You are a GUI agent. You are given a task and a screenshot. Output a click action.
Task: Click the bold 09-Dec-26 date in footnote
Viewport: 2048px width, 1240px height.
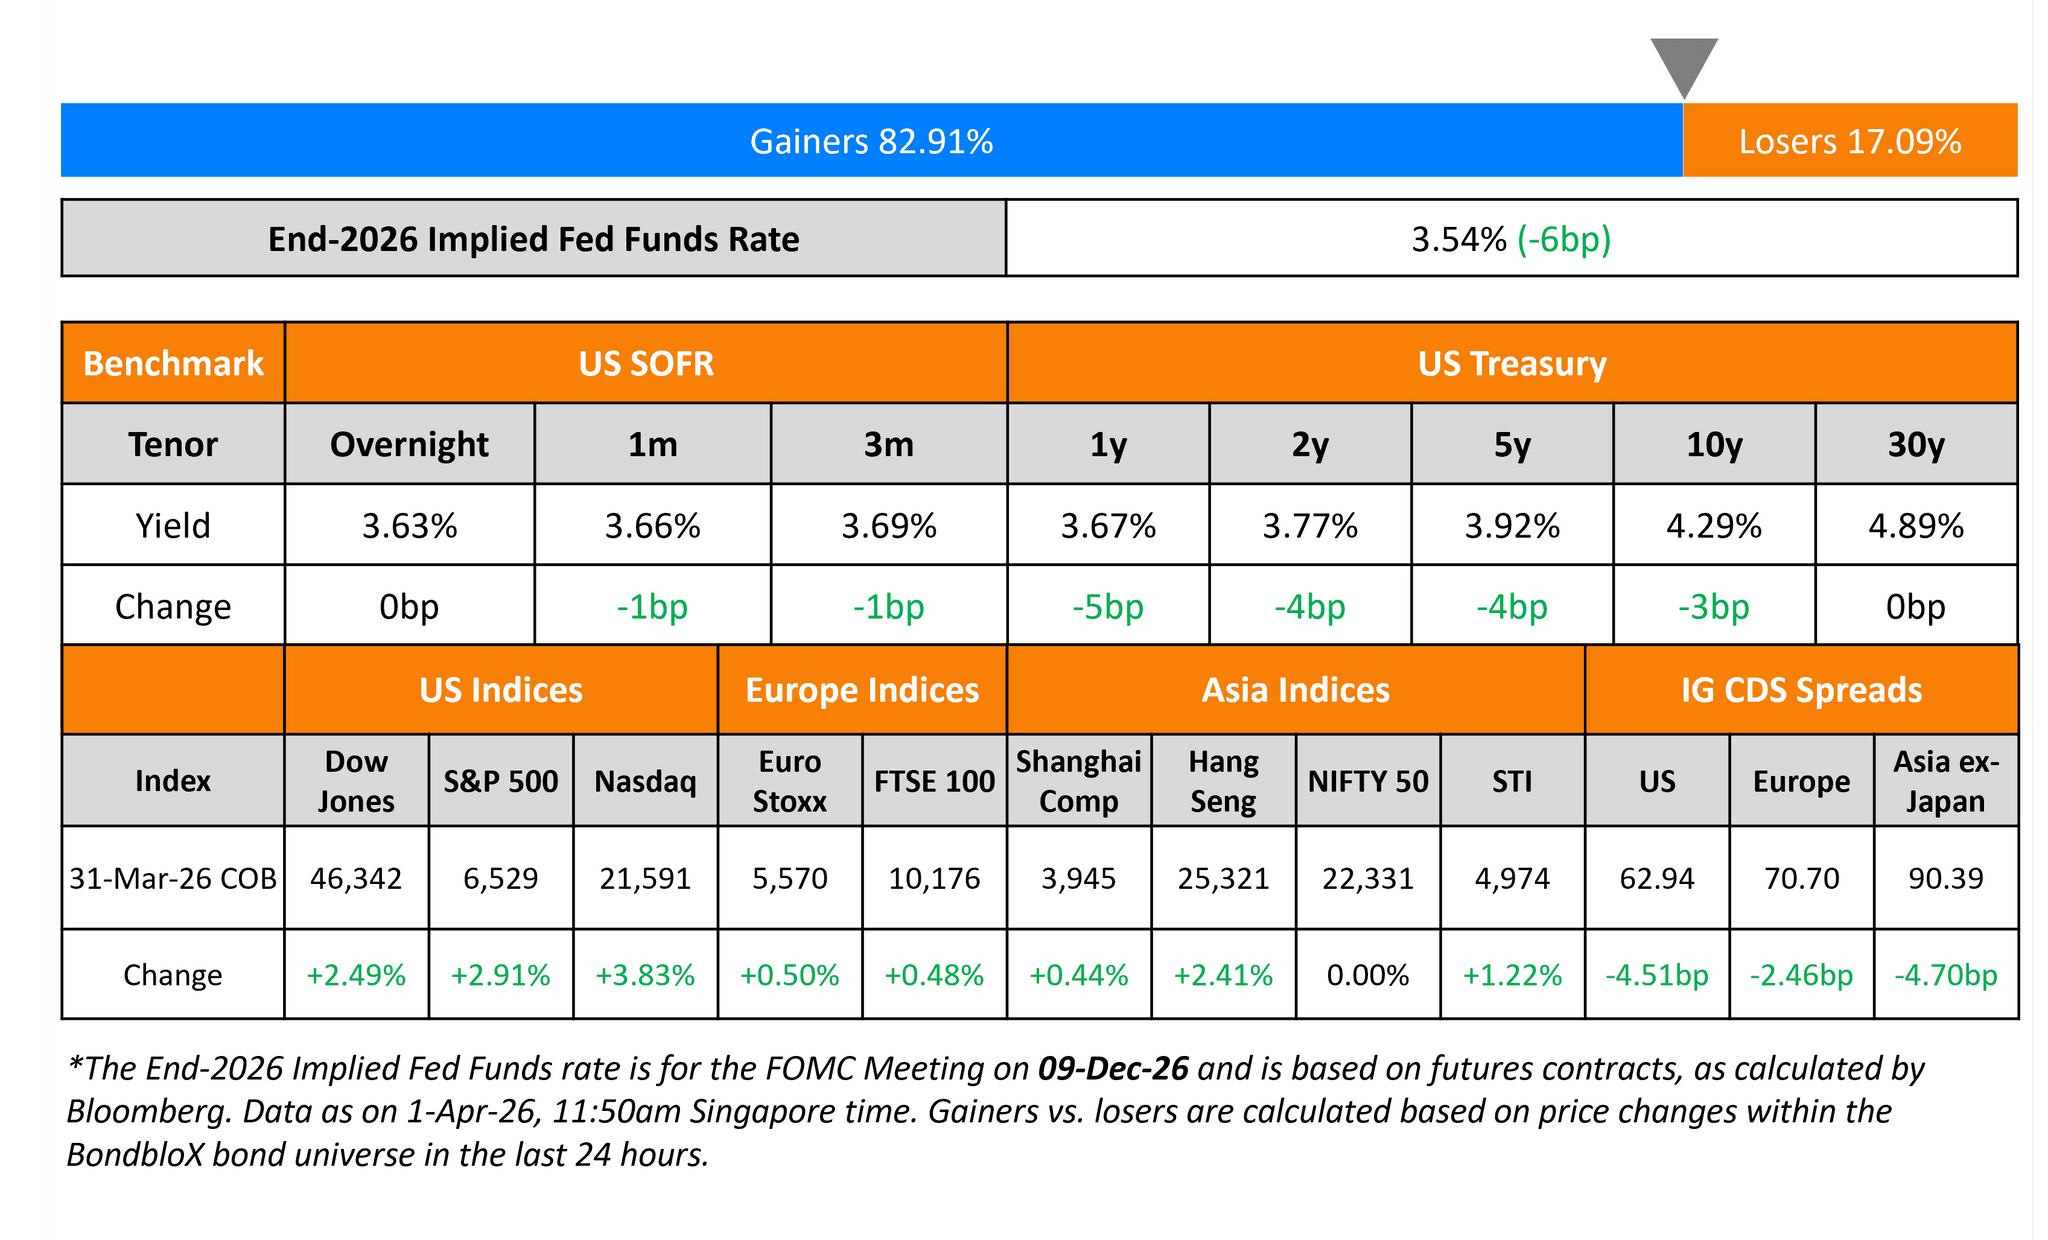click(x=1113, y=1069)
